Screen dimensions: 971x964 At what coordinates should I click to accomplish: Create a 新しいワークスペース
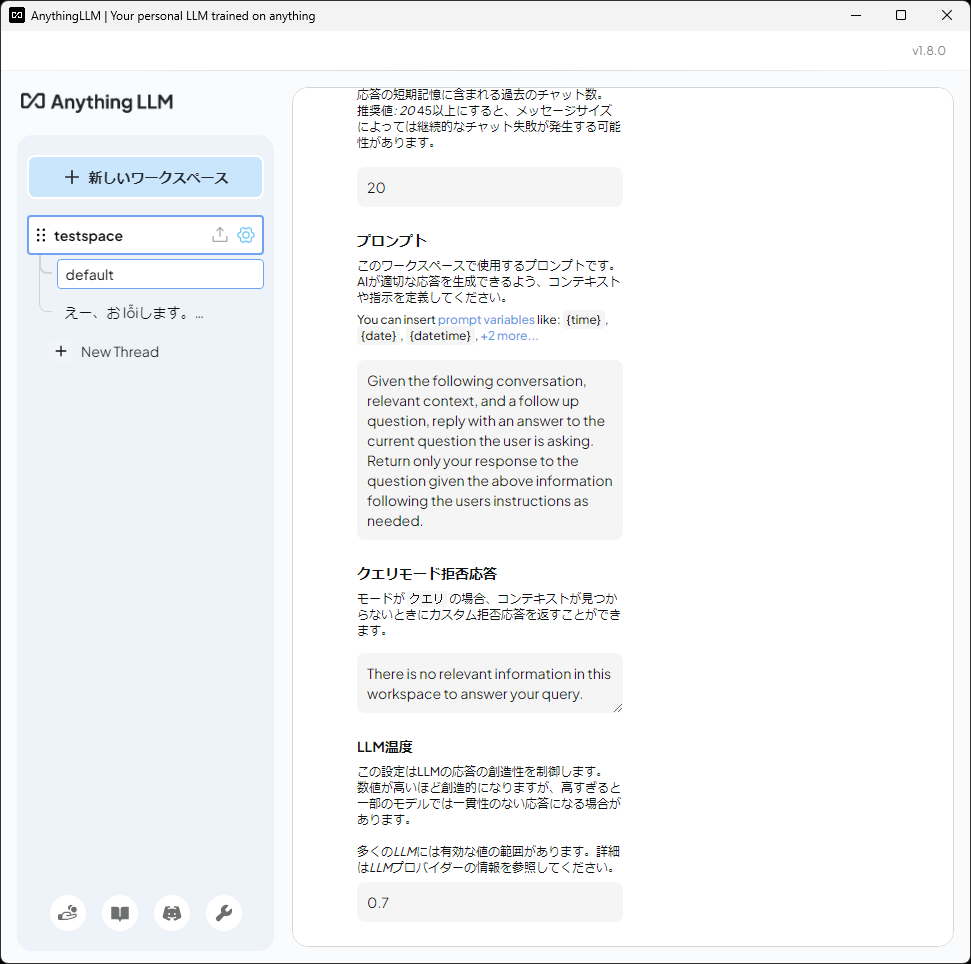pos(145,176)
